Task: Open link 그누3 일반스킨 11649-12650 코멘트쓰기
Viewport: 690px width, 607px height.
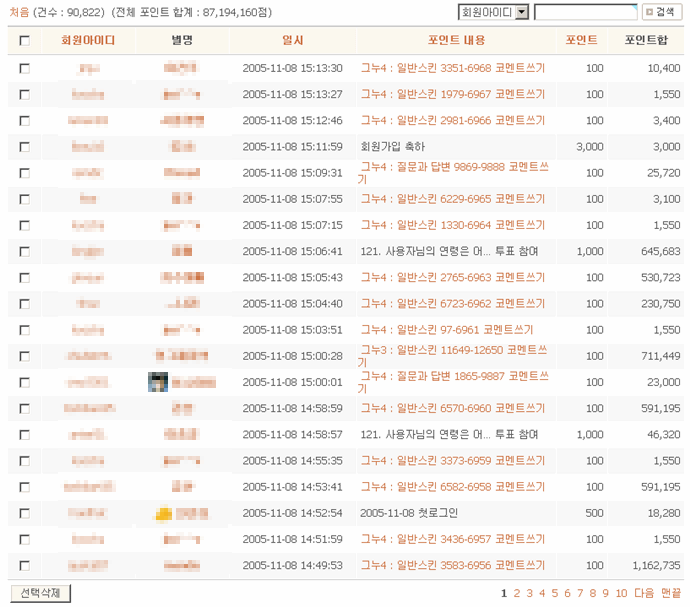Action: click(454, 356)
